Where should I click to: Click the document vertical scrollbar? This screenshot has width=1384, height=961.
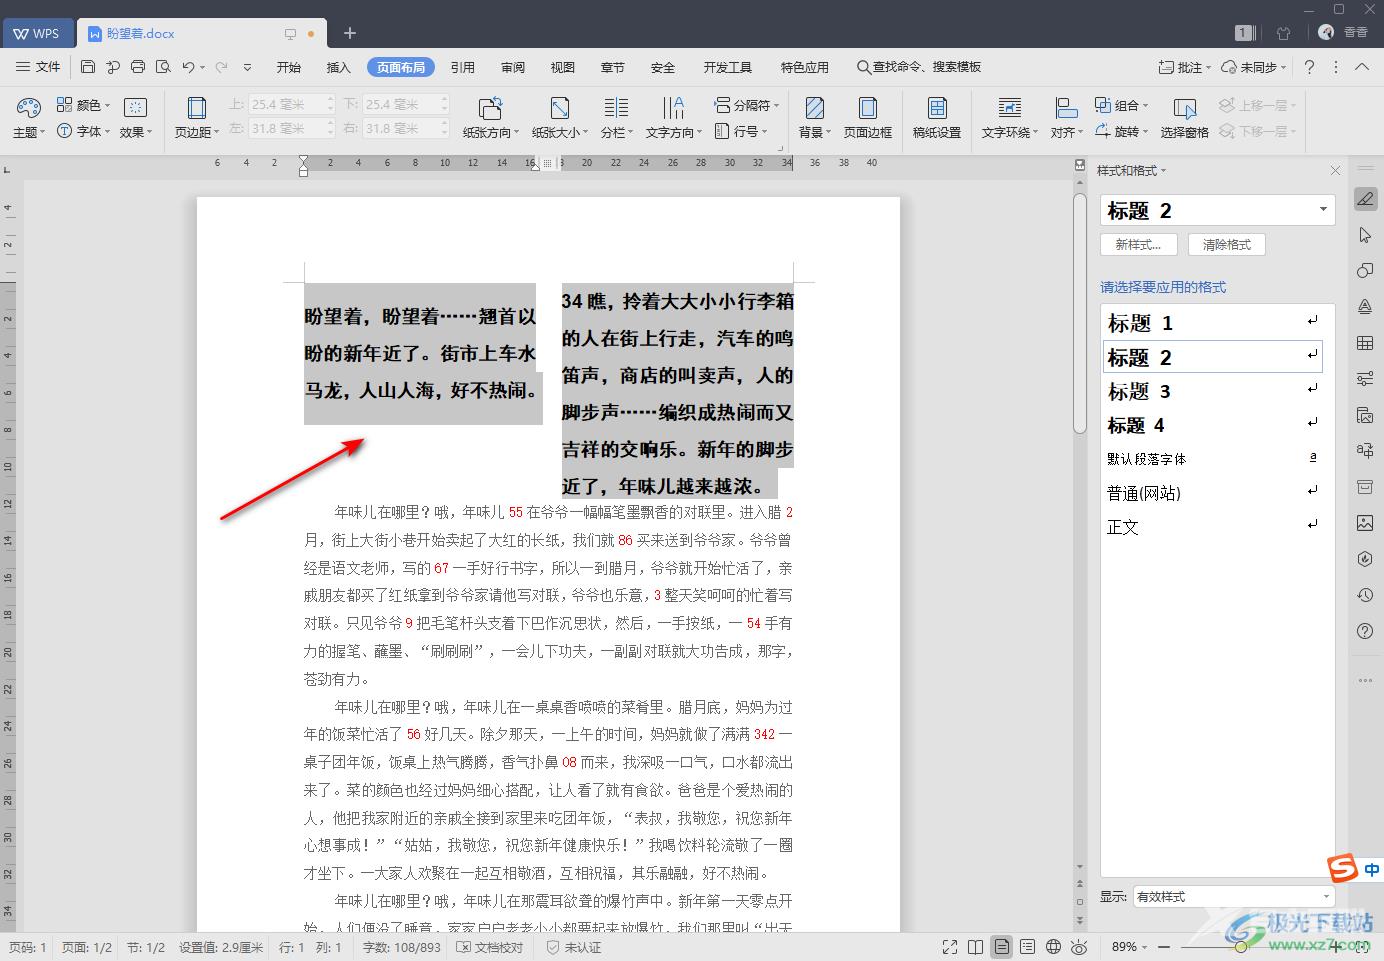point(1080,313)
